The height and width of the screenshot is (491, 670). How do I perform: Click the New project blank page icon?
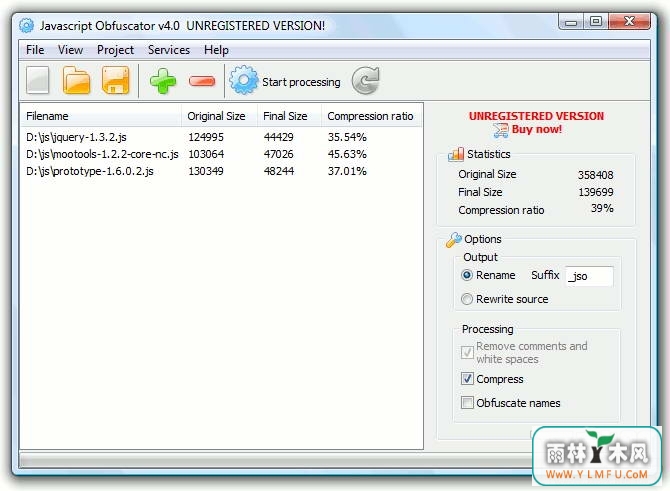pos(38,80)
